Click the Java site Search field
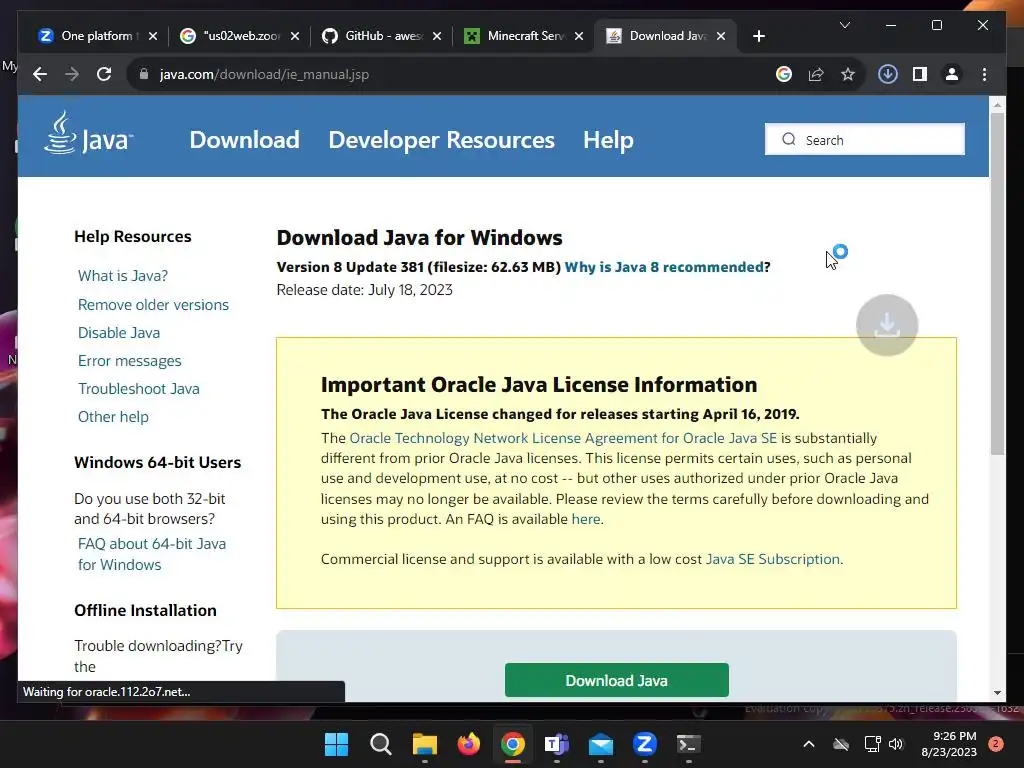 tap(865, 139)
